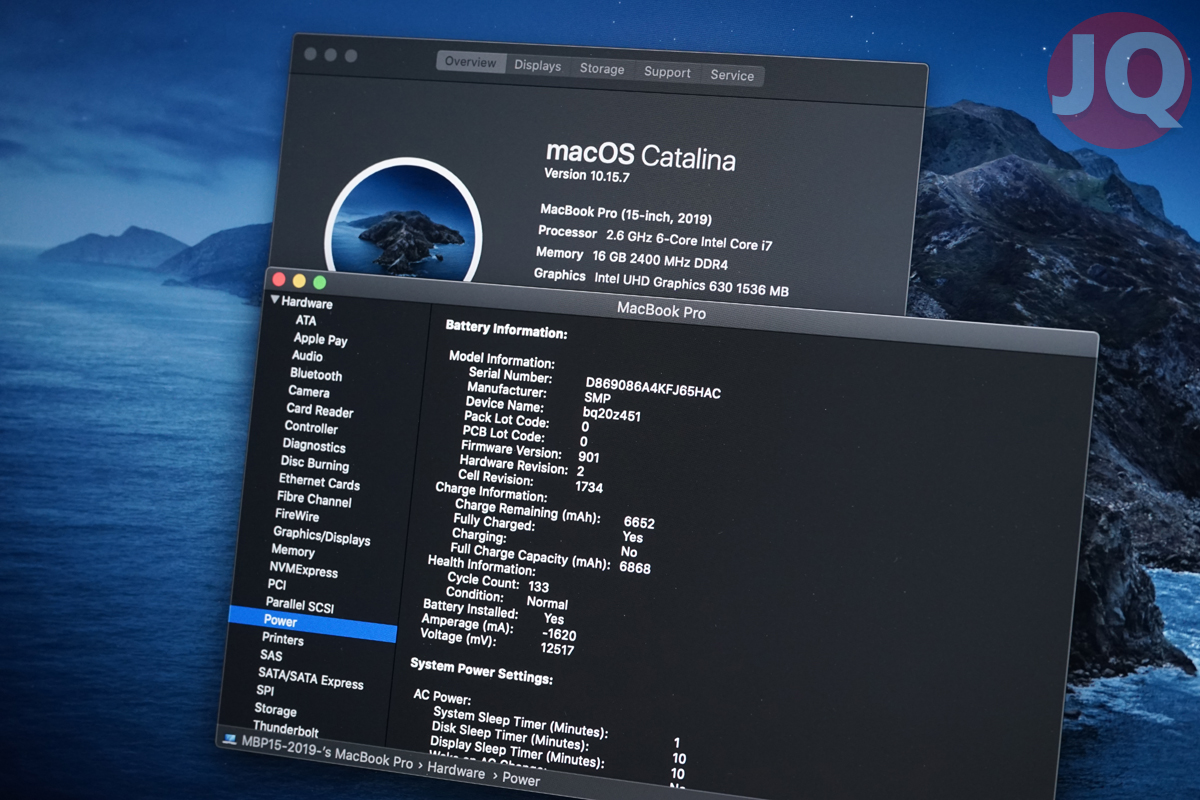The height and width of the screenshot is (800, 1200).
Task: Click Version 10.15.7 in About This Mac
Action: coord(587,174)
